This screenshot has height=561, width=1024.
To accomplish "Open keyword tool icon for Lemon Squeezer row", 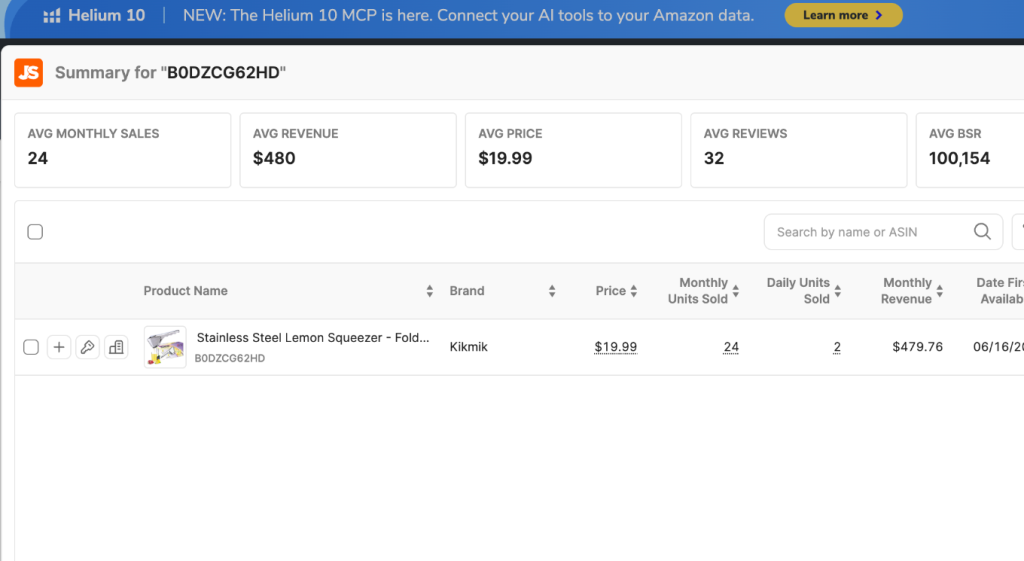I will (88, 347).
